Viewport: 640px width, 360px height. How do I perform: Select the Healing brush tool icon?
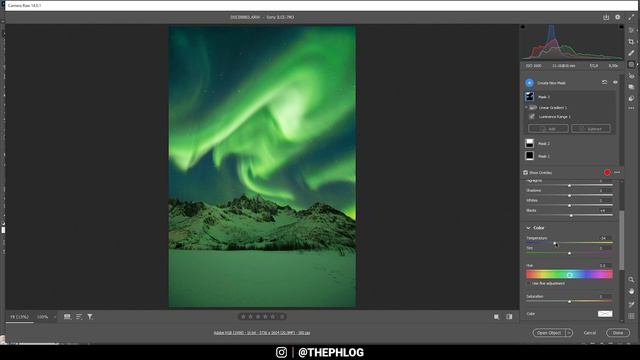631,53
